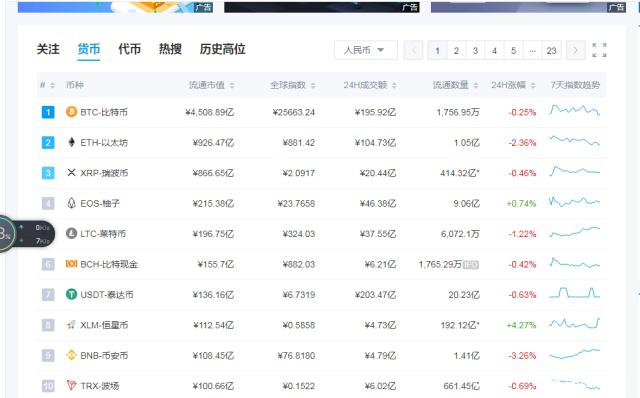Viewport: 640px width, 398px height.
Task: Go to page 5
Action: 513,51
